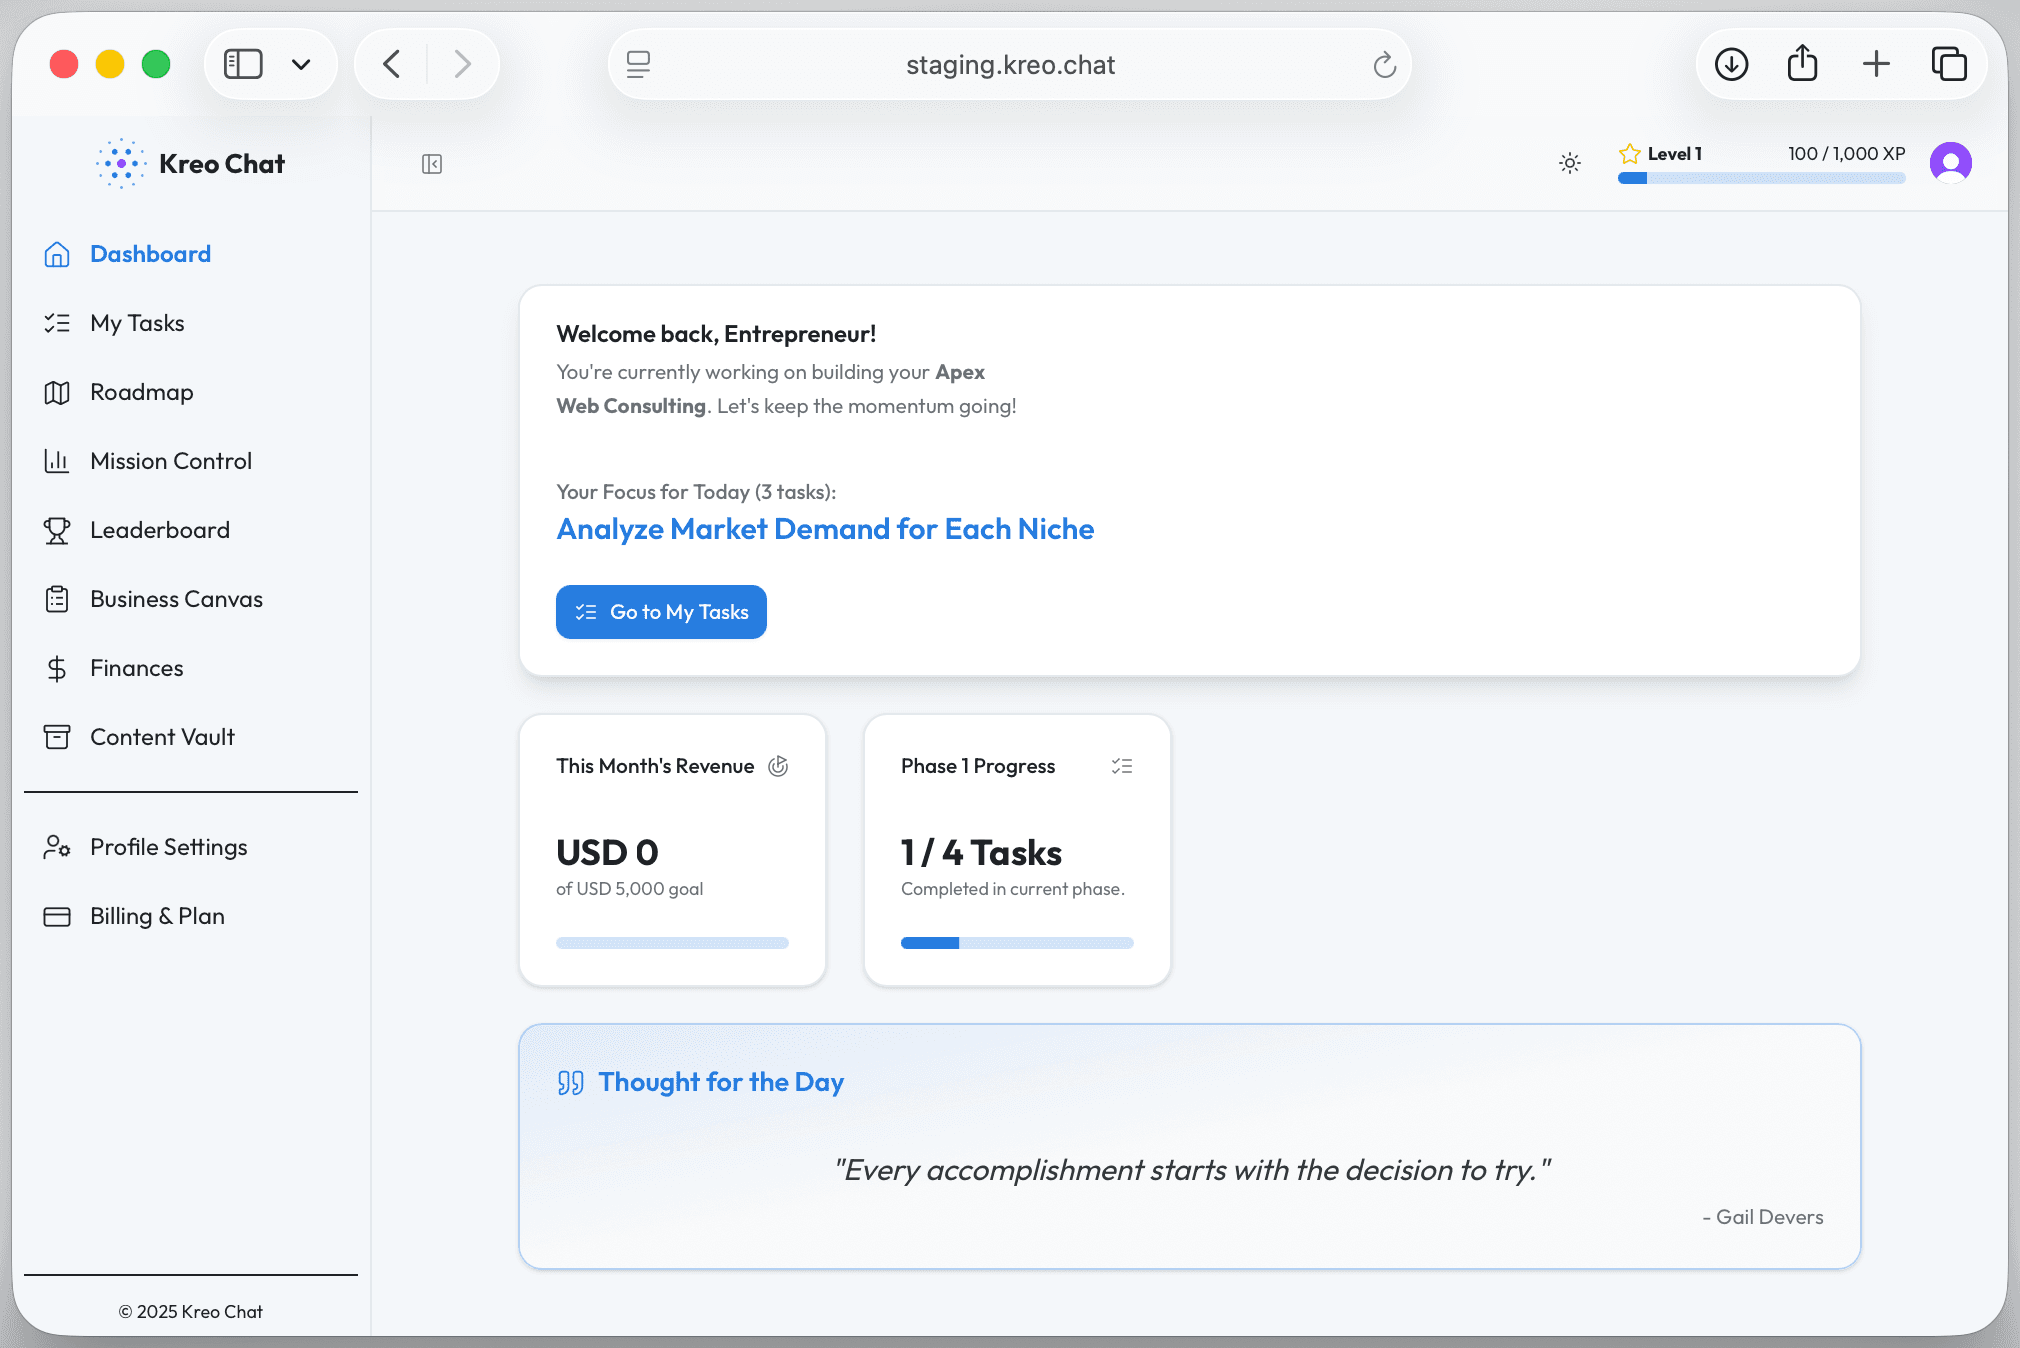Collapse the sidebar with the panel icon
Screen dimensions: 2020x1348
pos(432,164)
